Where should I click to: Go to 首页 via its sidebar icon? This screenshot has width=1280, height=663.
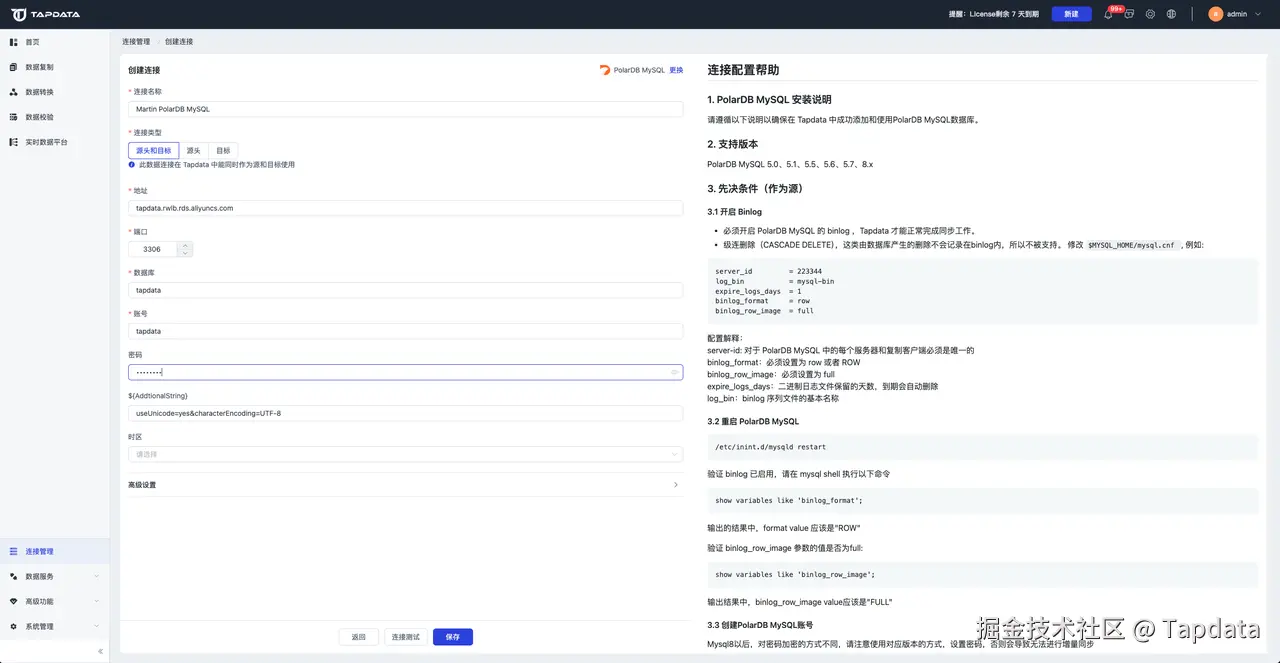click(x=13, y=42)
